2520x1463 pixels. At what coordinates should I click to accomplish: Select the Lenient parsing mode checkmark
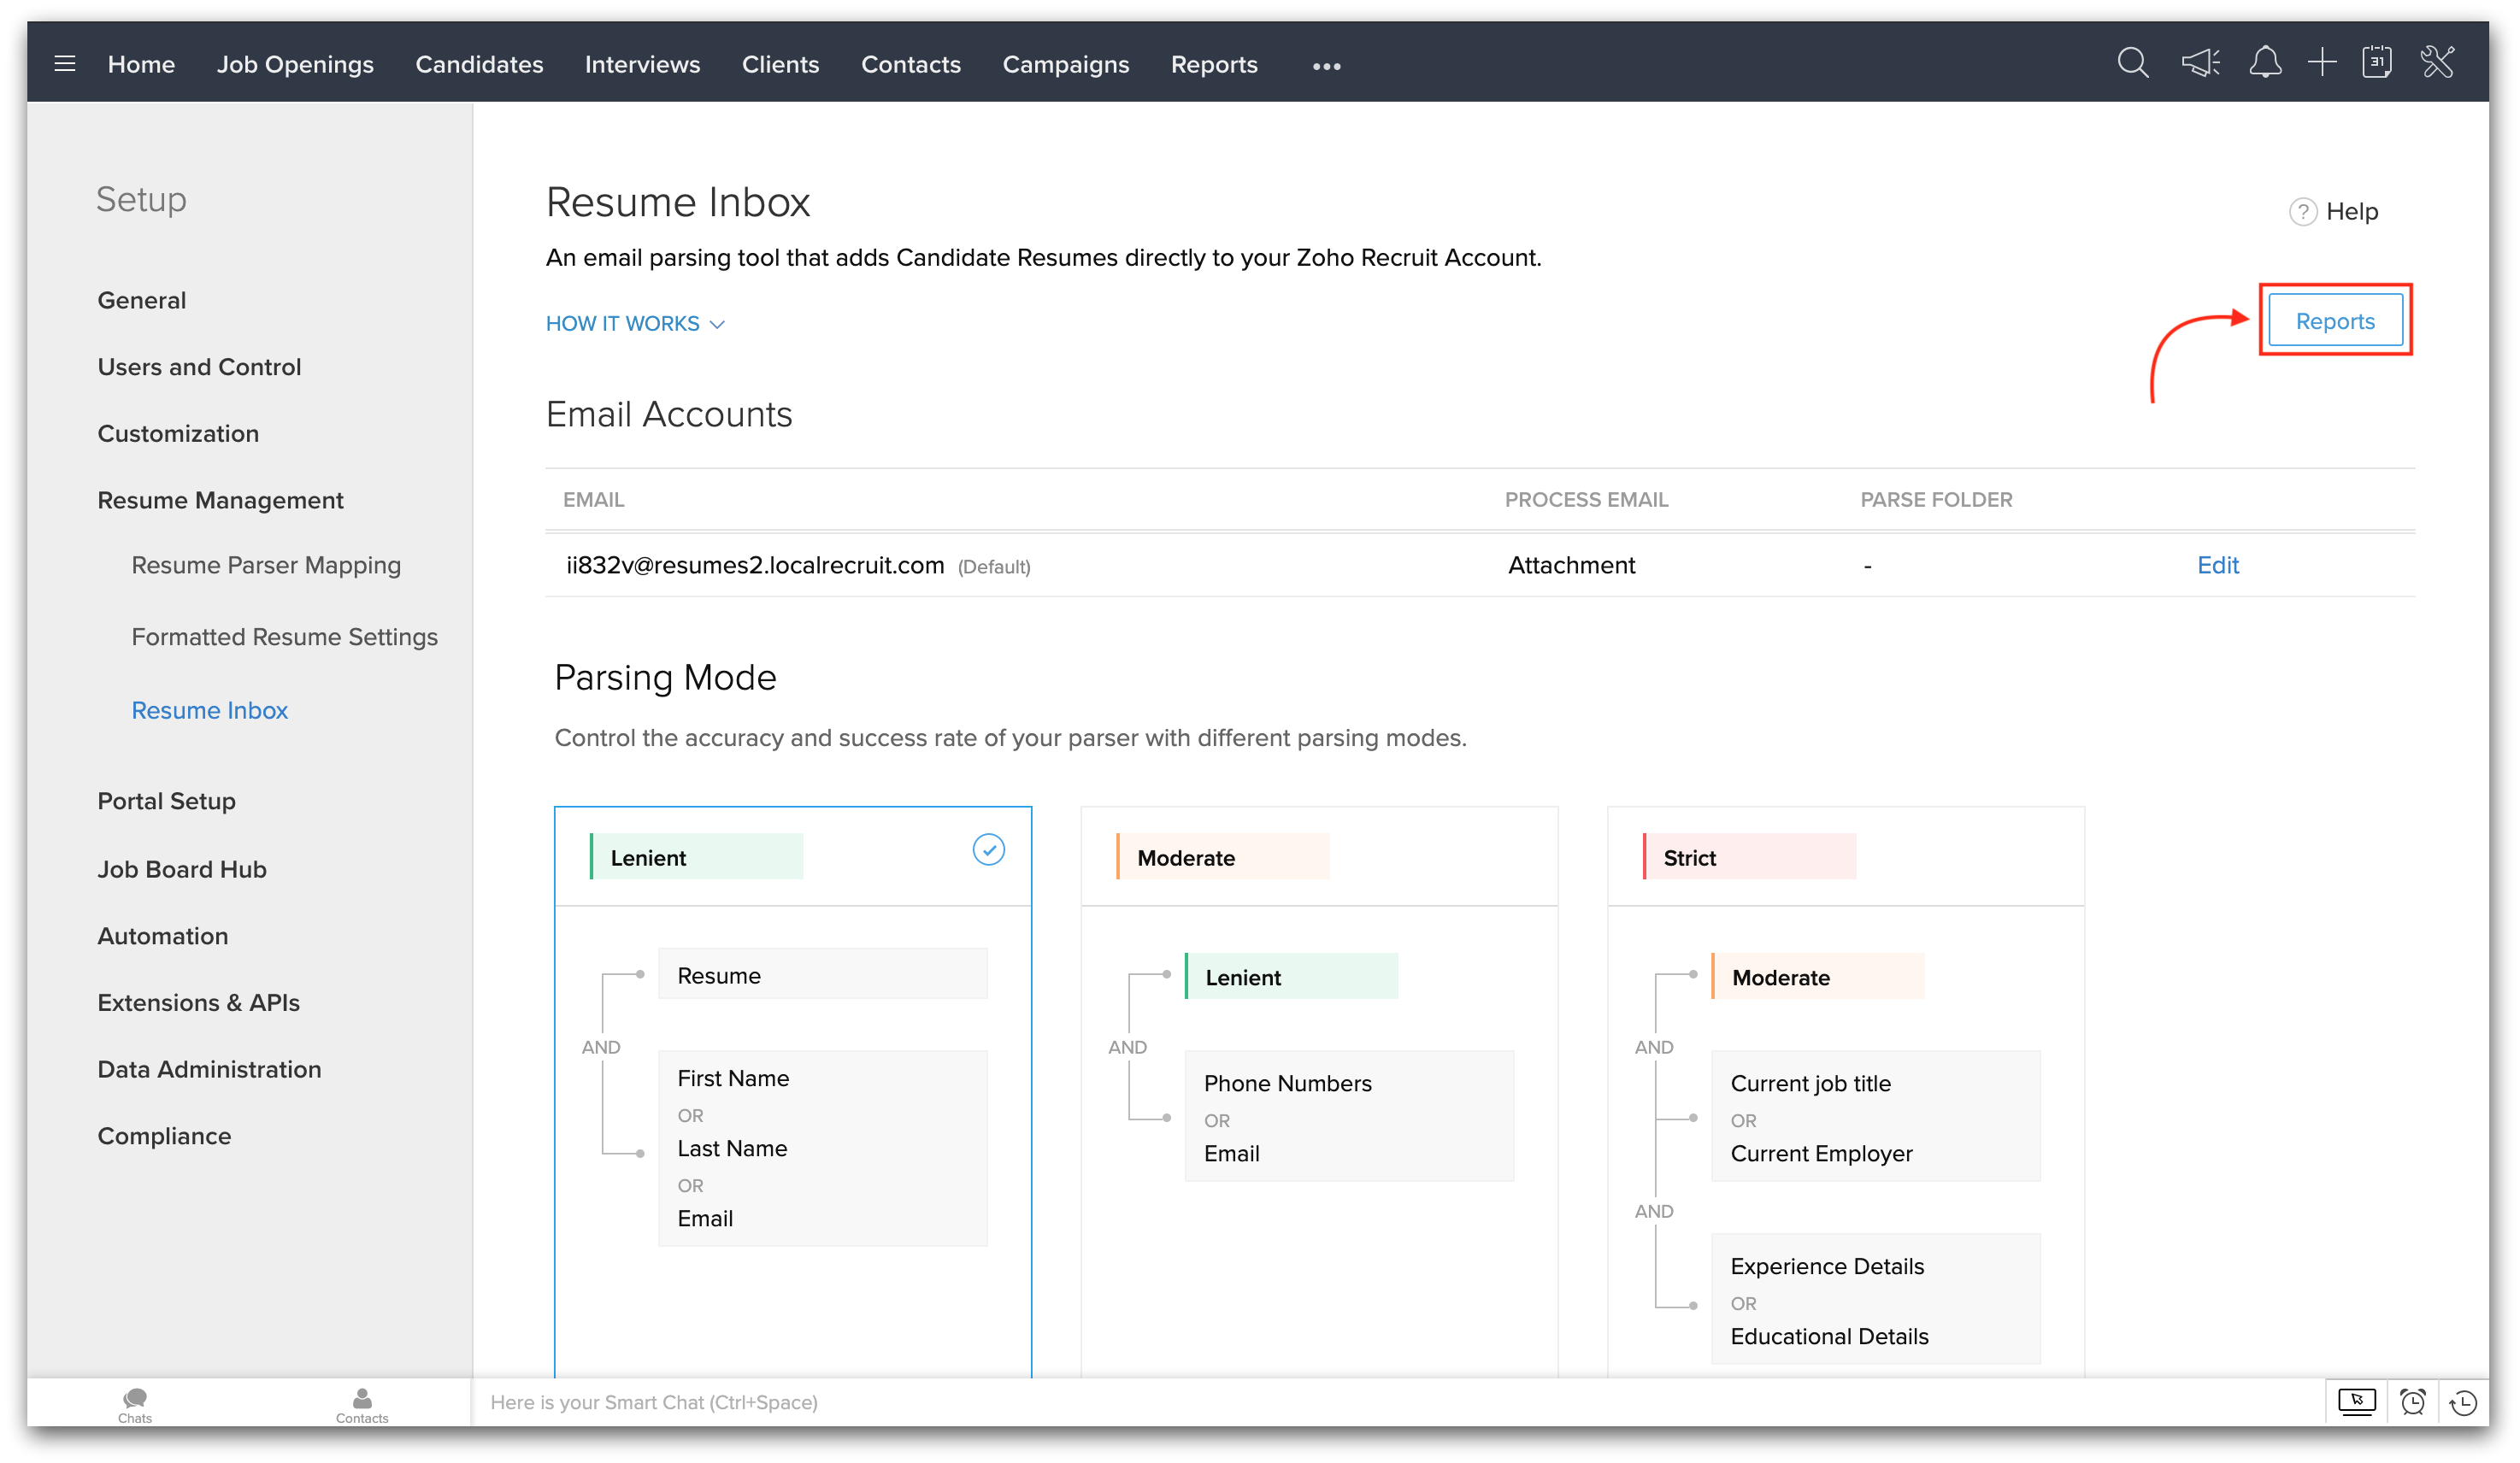pos(988,850)
